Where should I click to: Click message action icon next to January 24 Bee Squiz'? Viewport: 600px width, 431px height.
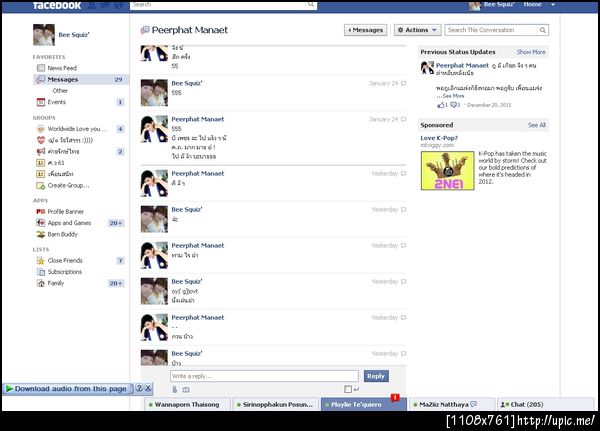coord(403,83)
